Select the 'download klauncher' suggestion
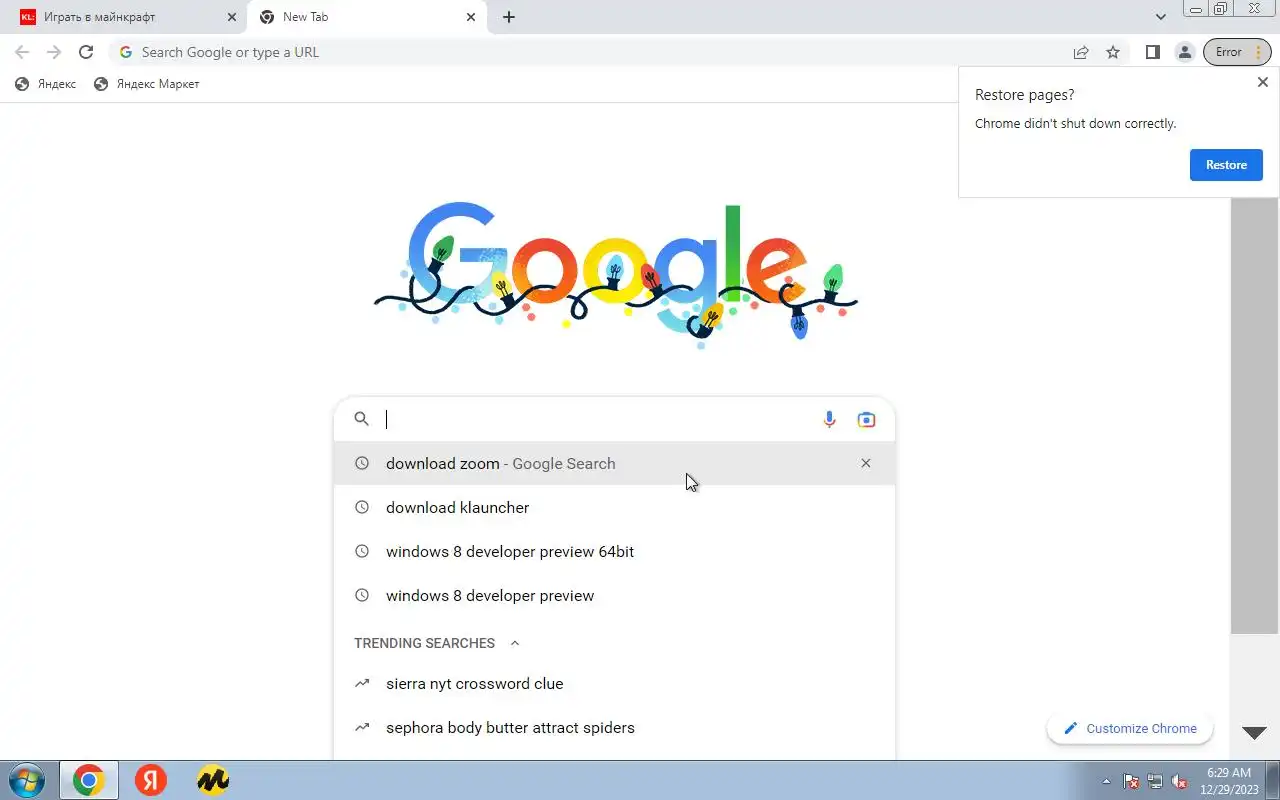The height and width of the screenshot is (800, 1280). click(x=614, y=507)
